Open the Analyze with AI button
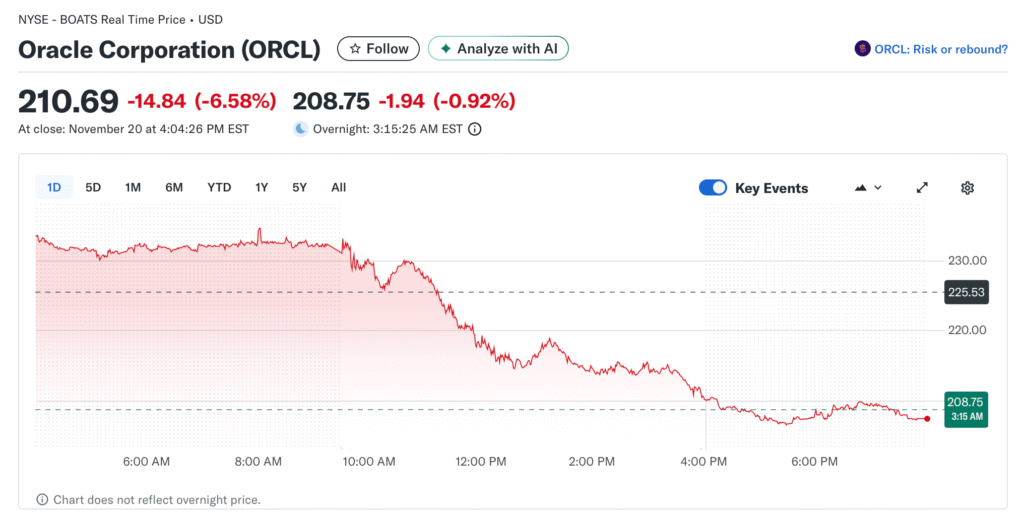 click(x=498, y=48)
